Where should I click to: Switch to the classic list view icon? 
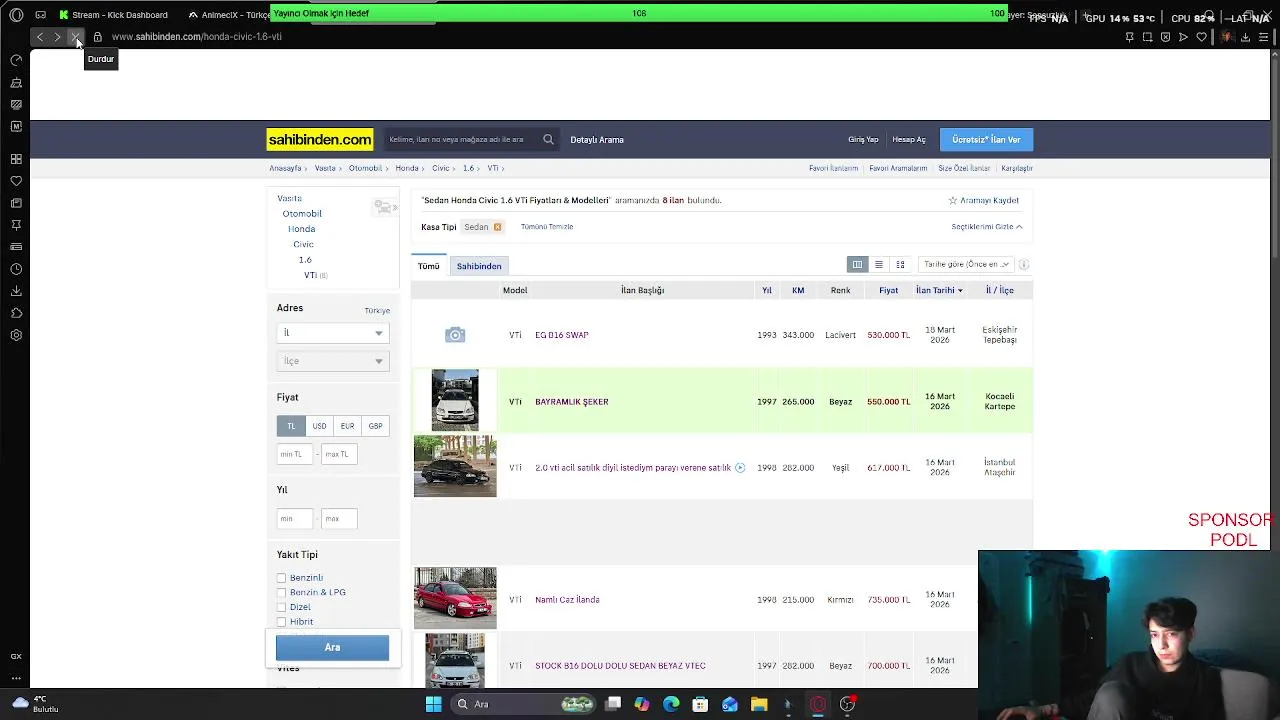click(857, 264)
